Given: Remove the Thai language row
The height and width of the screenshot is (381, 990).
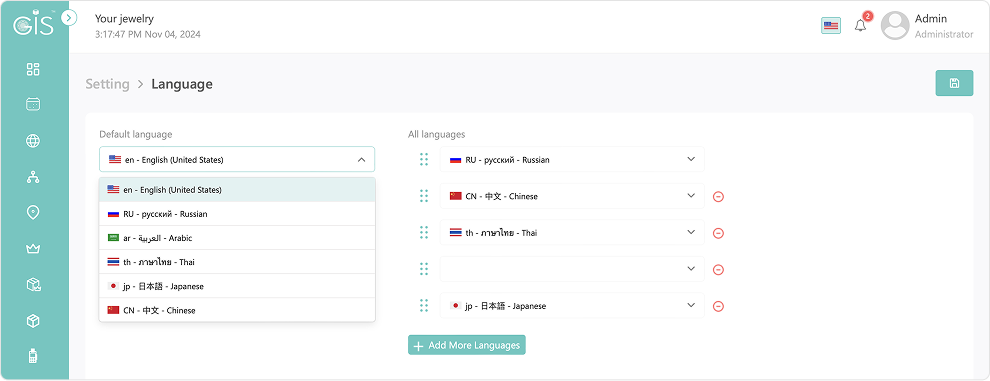Looking at the screenshot, I should pos(718,233).
